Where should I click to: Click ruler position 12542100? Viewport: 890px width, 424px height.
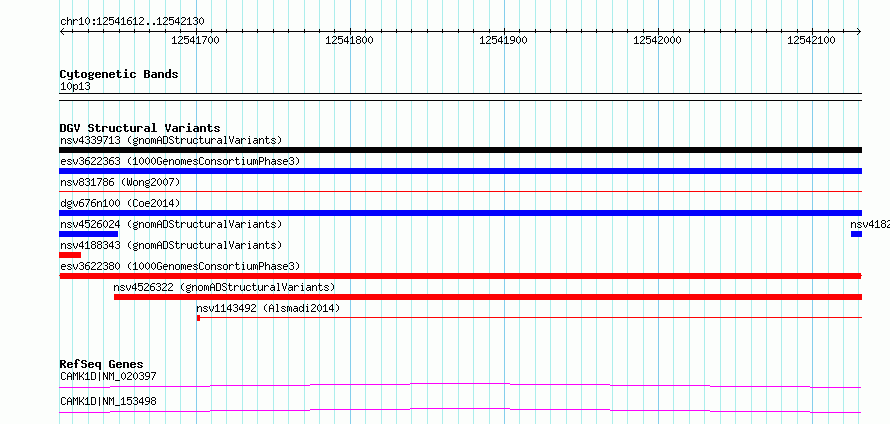(811, 40)
